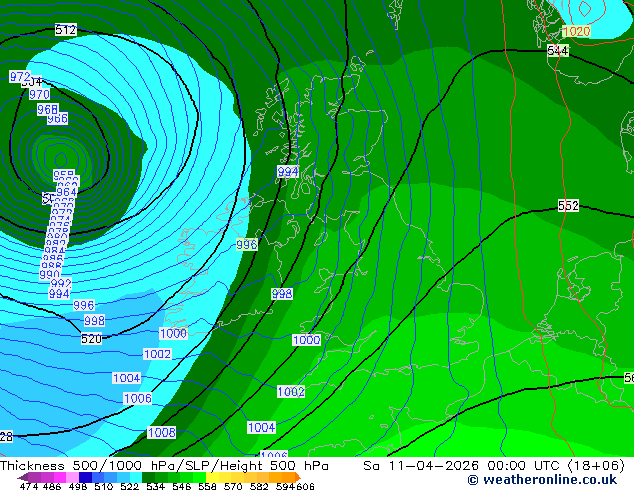Image resolution: width=634 pixels, height=490 pixels.
Task: Click the '996' label with yellowish background
Action: (247, 245)
